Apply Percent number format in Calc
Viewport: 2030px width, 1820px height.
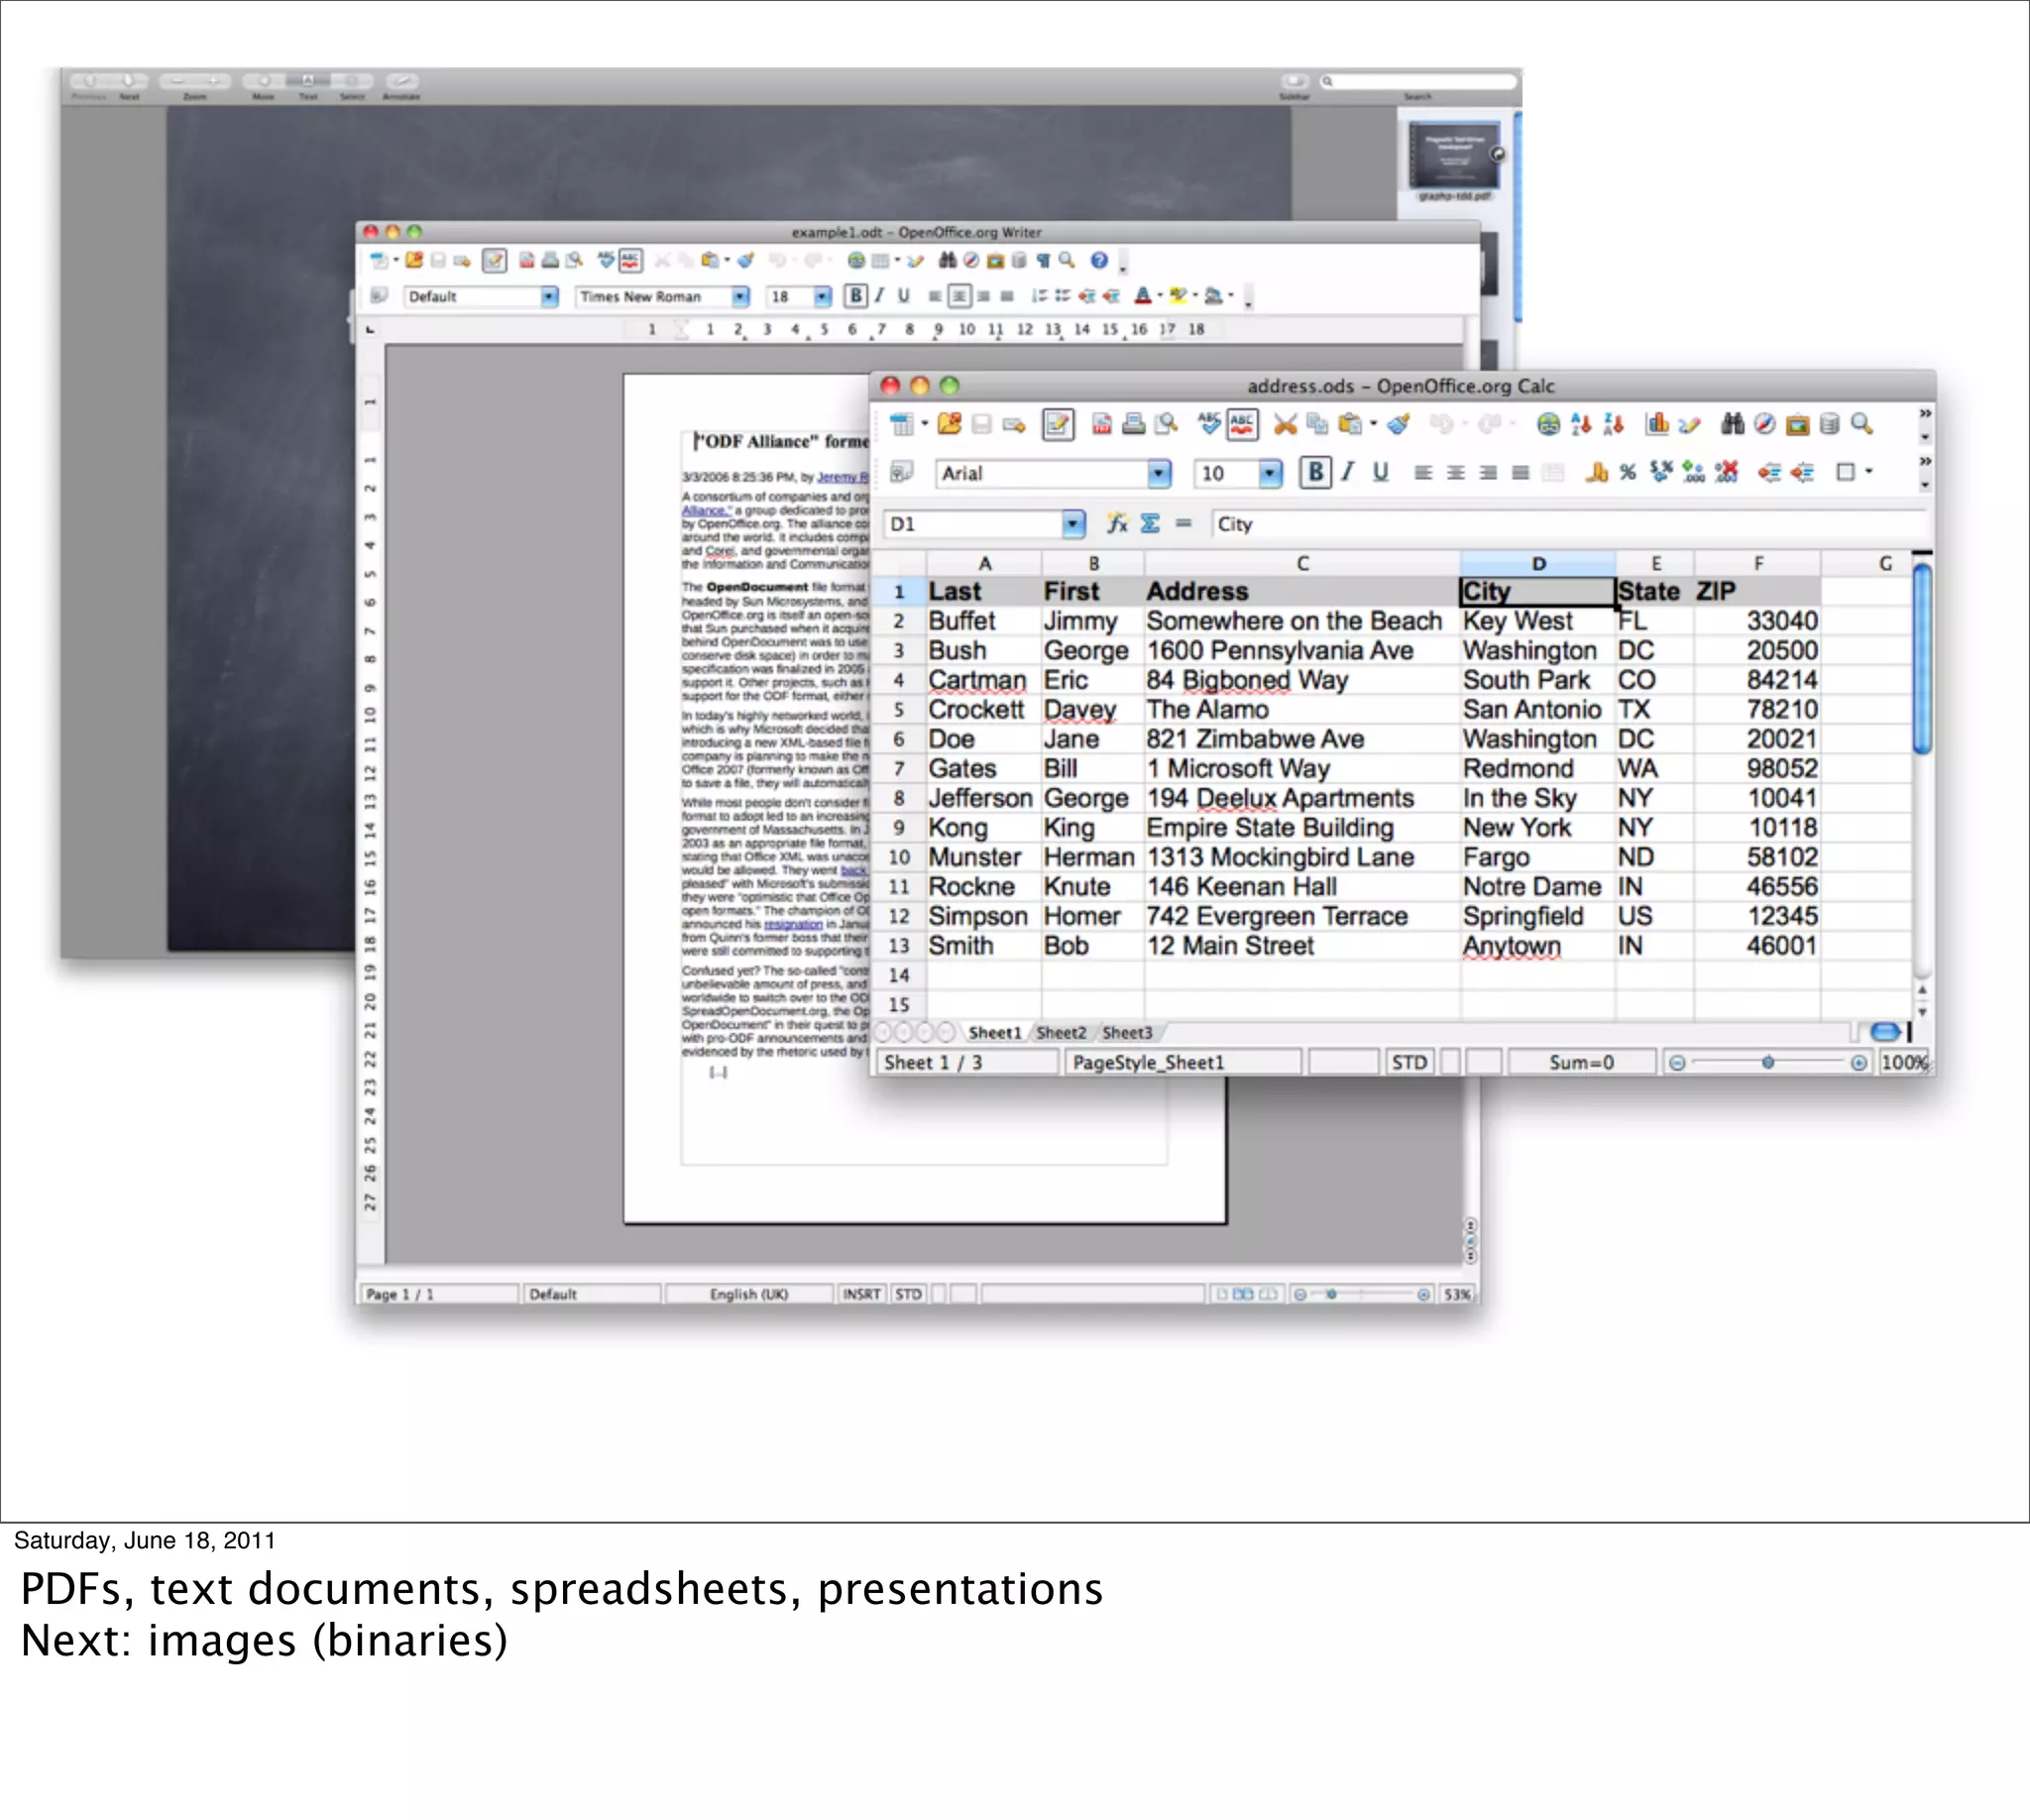1628,472
